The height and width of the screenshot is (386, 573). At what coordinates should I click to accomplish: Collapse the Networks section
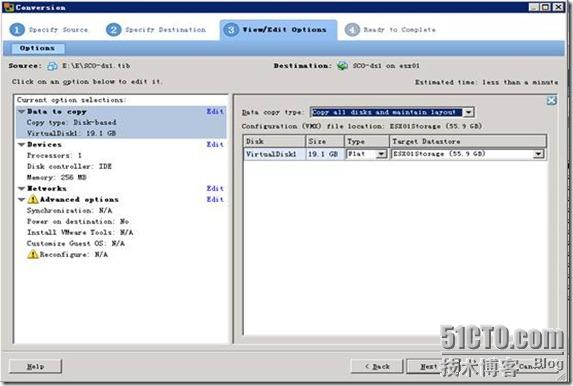click(22, 189)
